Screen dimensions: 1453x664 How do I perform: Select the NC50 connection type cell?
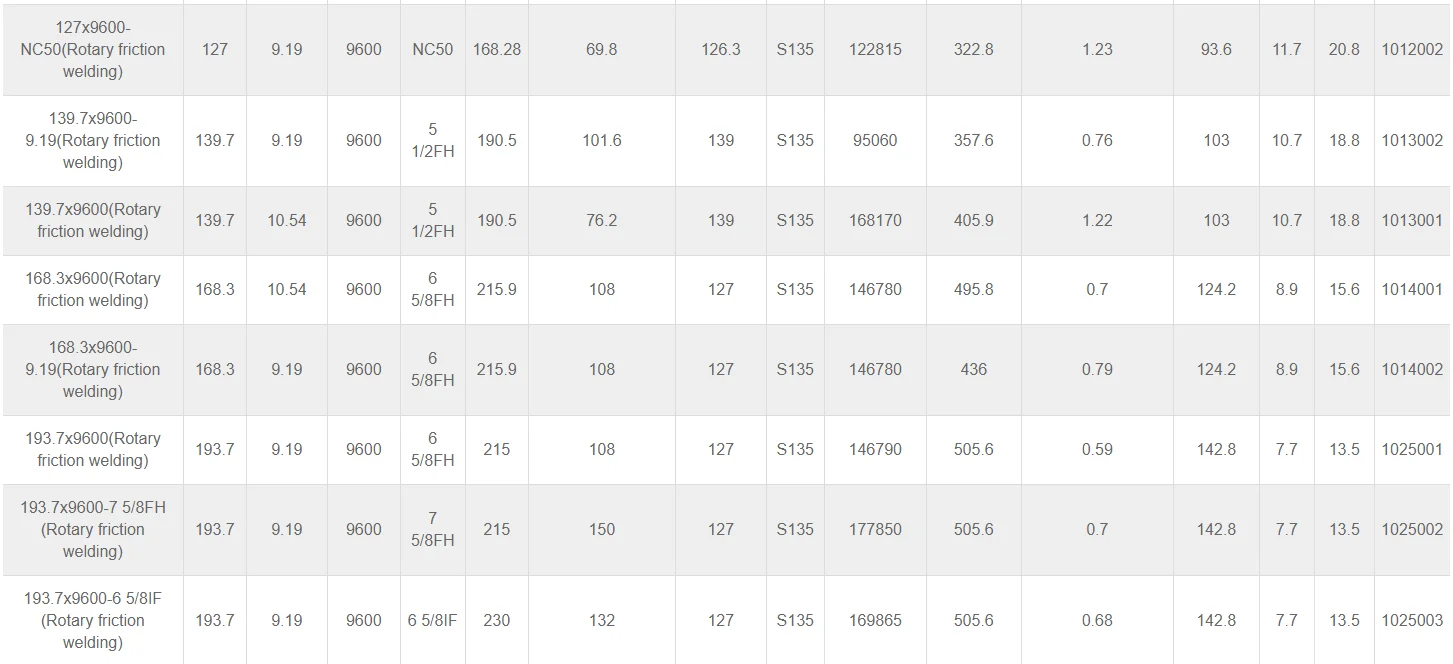(x=432, y=49)
